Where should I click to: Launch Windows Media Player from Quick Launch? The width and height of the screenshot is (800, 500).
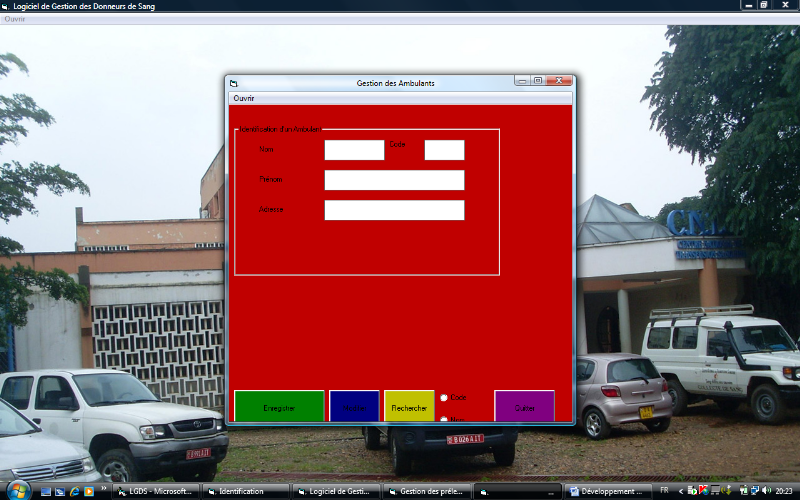(x=89, y=491)
